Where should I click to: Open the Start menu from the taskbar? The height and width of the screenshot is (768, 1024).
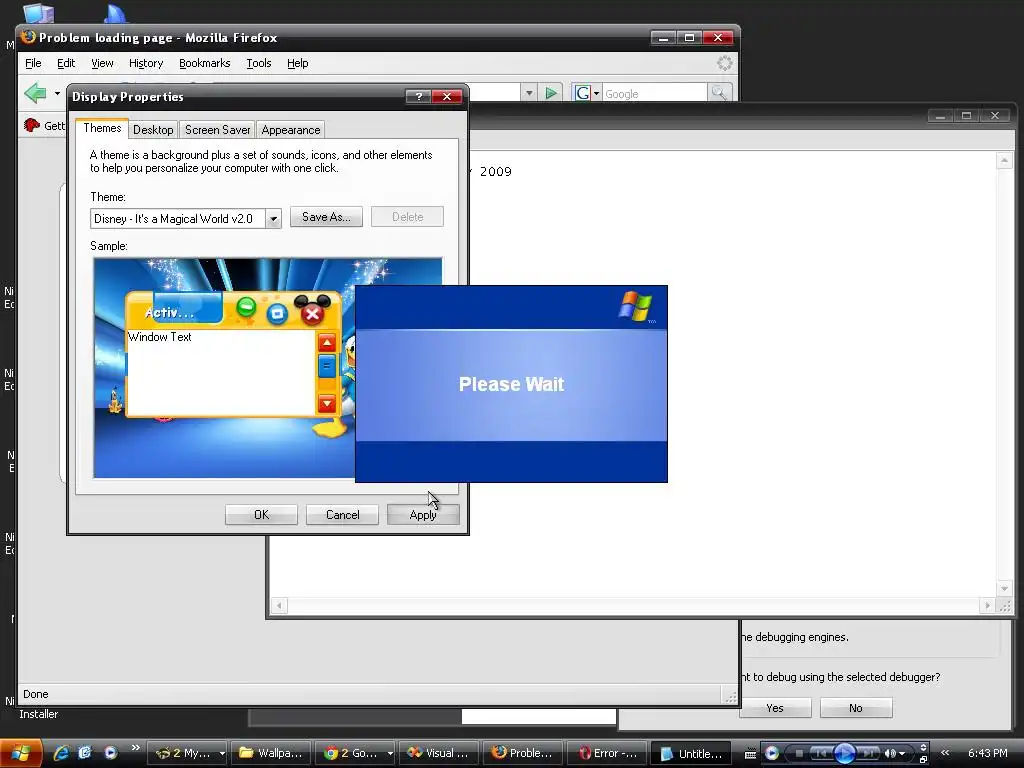click(21, 753)
